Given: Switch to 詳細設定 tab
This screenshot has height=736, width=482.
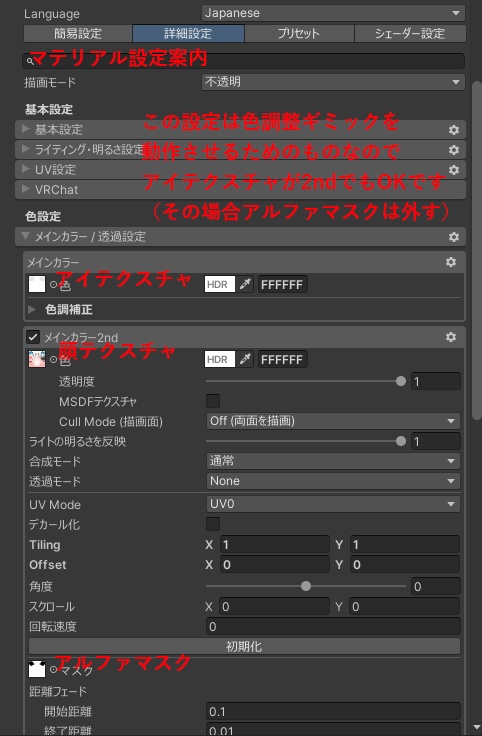Looking at the screenshot, I should pyautogui.click(x=188, y=33).
